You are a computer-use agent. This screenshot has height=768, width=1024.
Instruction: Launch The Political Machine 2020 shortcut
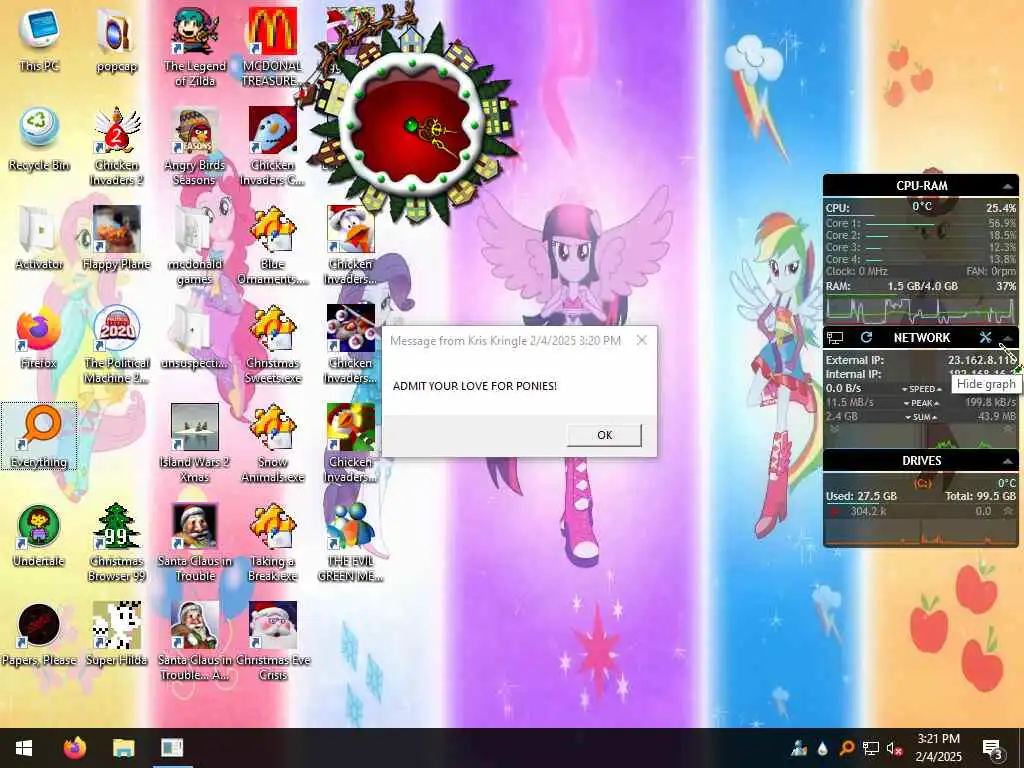pyautogui.click(x=116, y=344)
